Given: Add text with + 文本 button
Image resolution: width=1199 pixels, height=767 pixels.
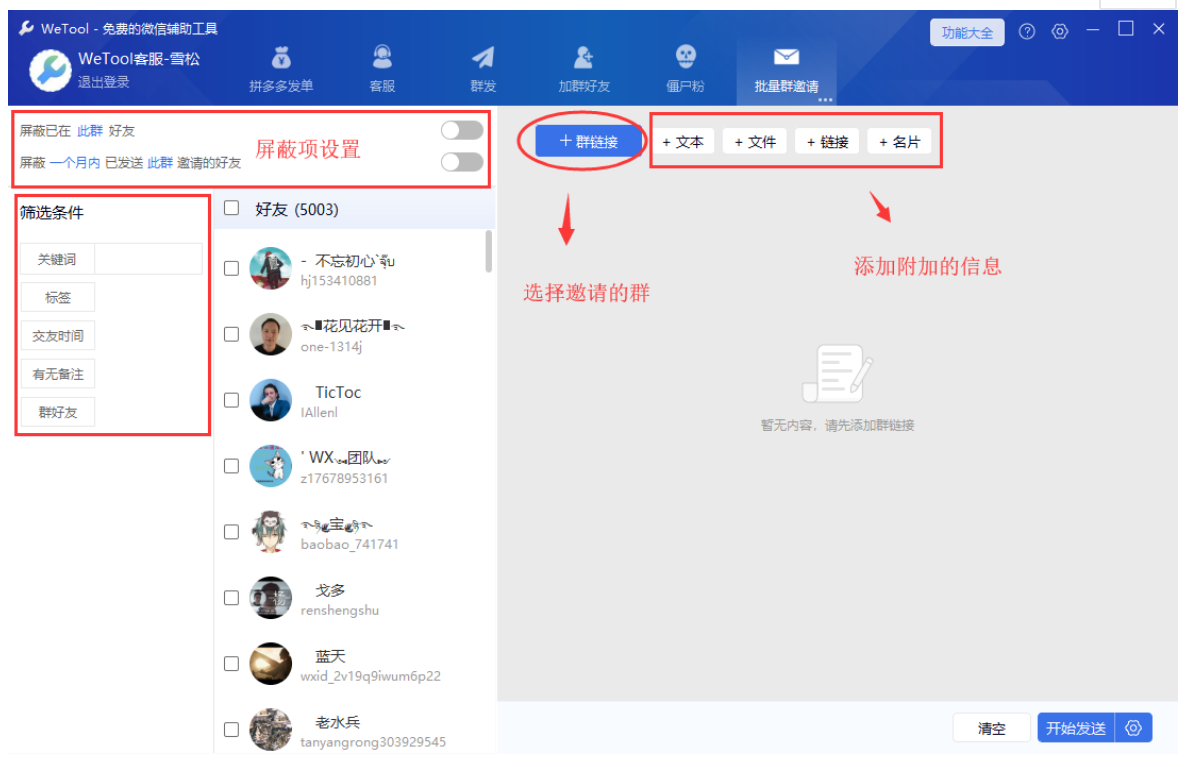Looking at the screenshot, I should tap(683, 141).
